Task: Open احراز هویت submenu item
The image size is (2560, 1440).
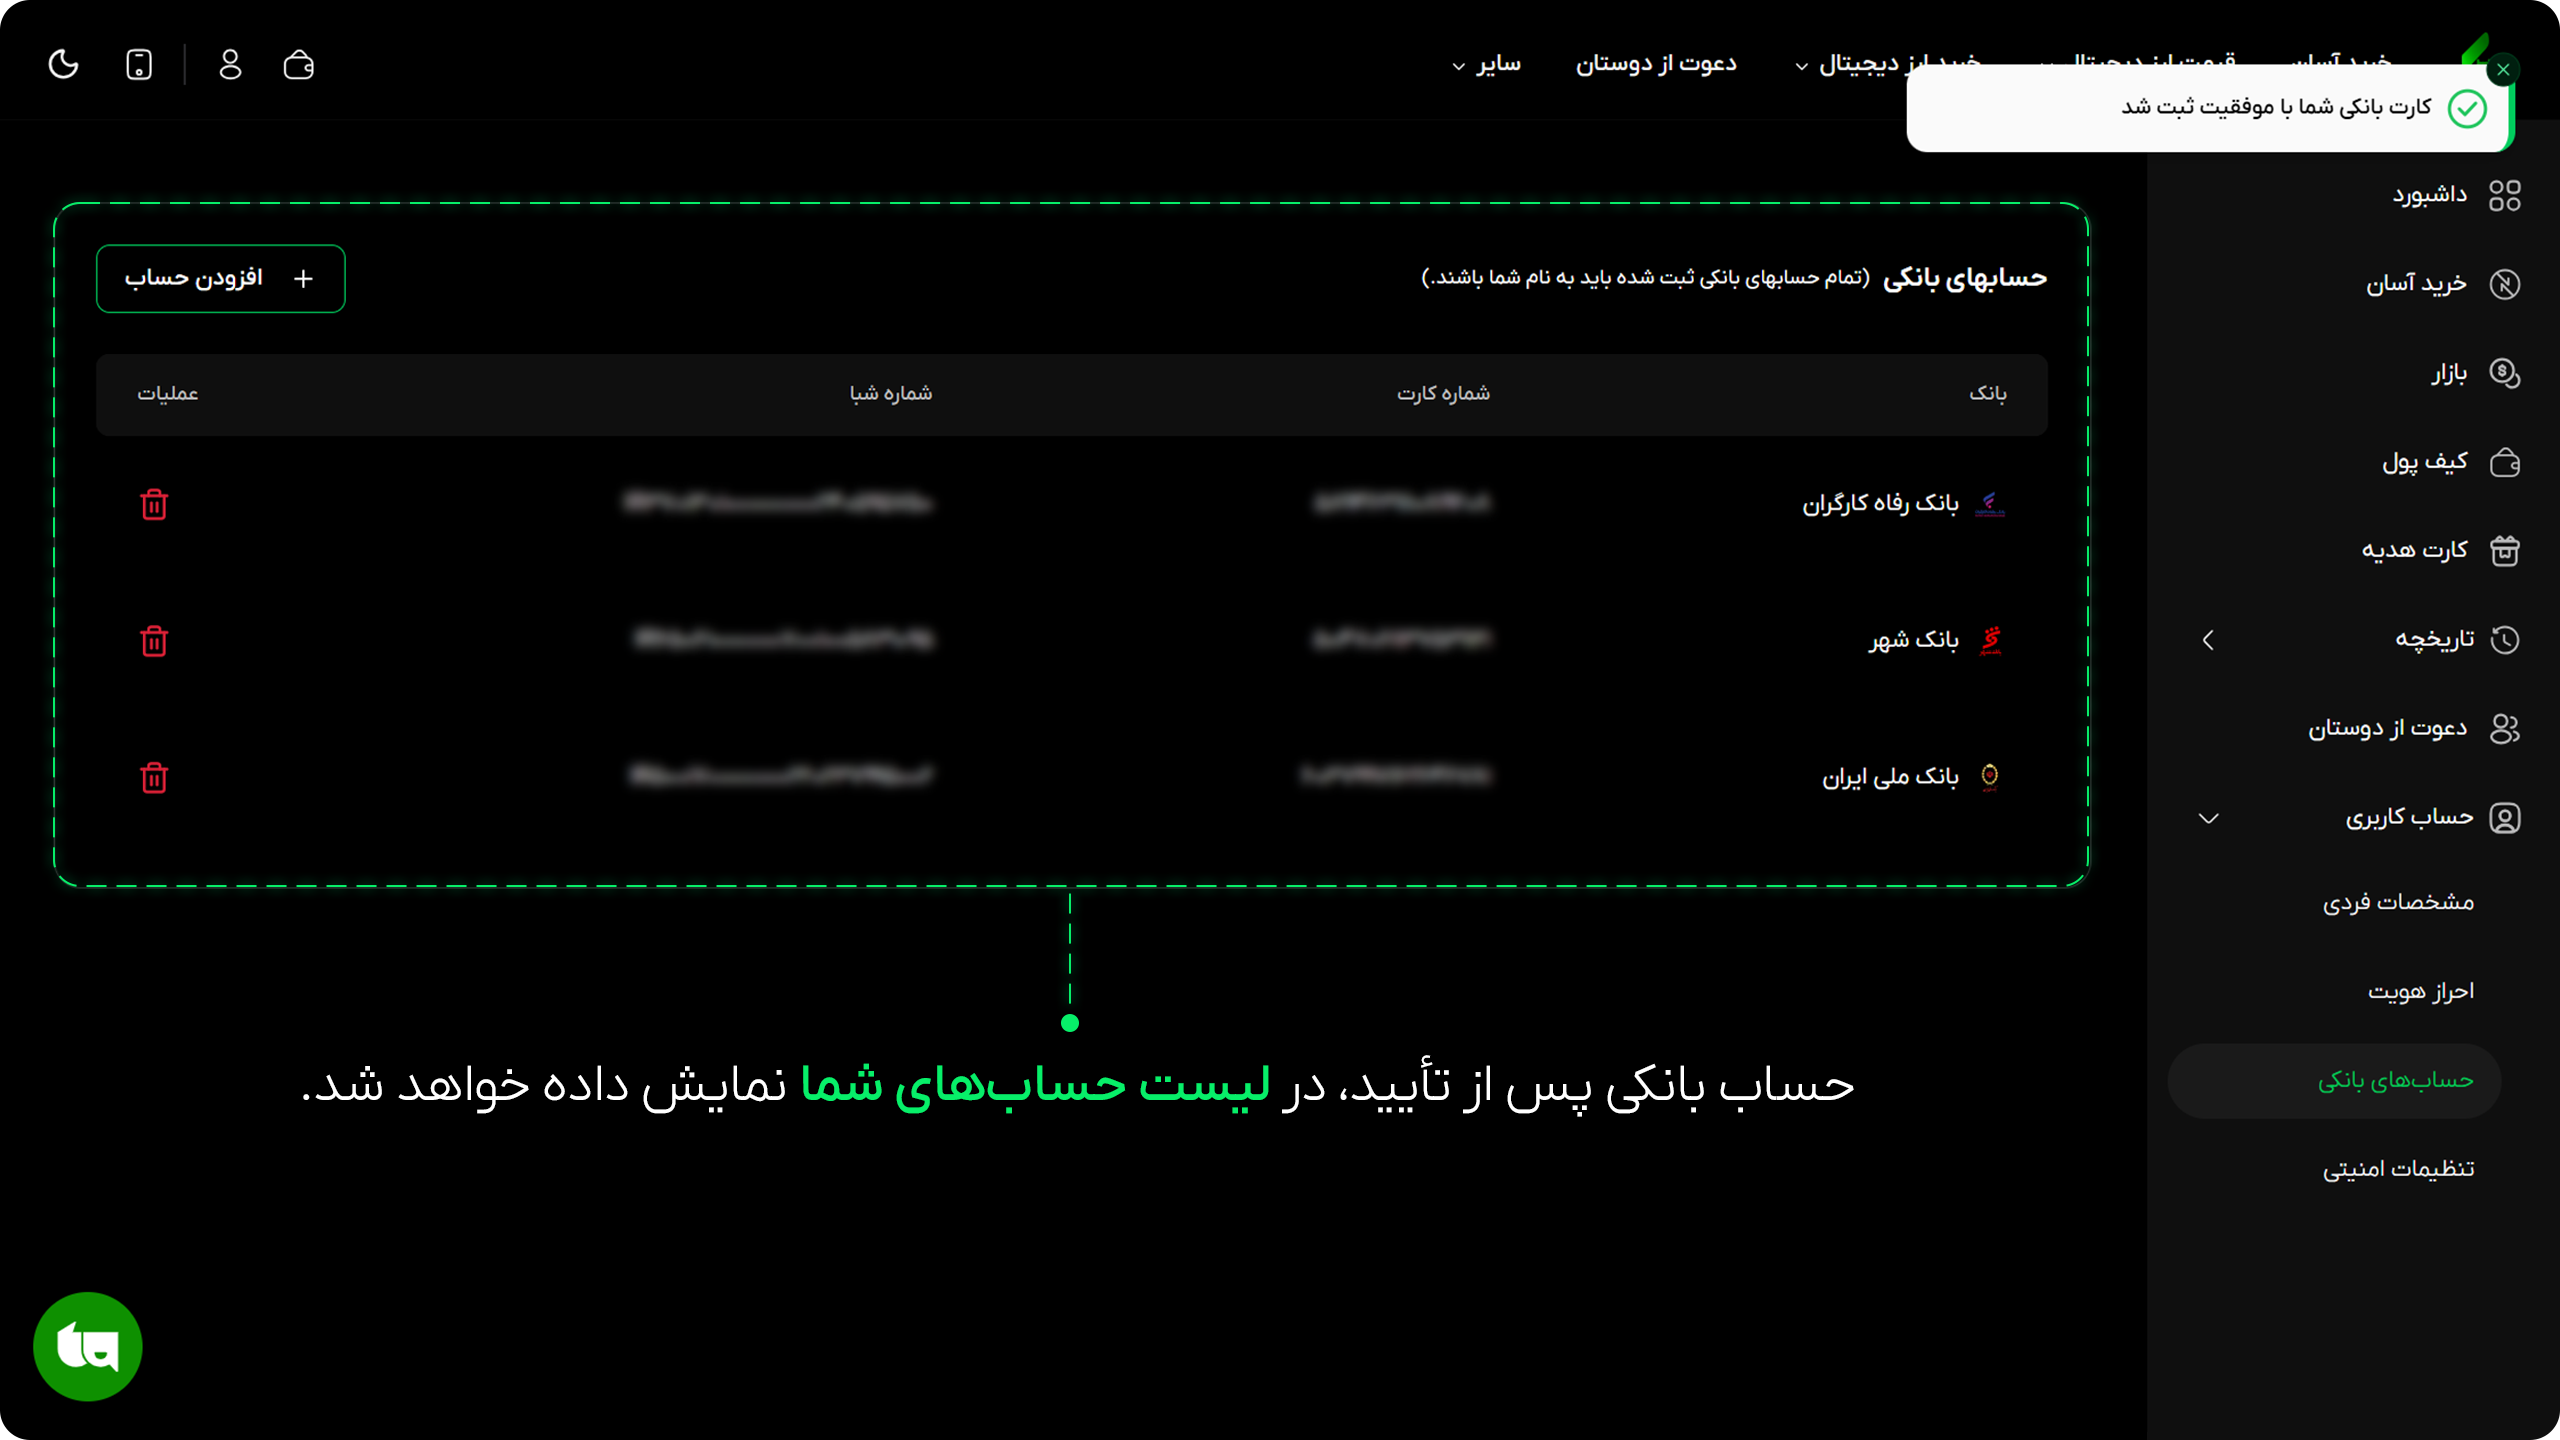Action: (x=2420, y=991)
